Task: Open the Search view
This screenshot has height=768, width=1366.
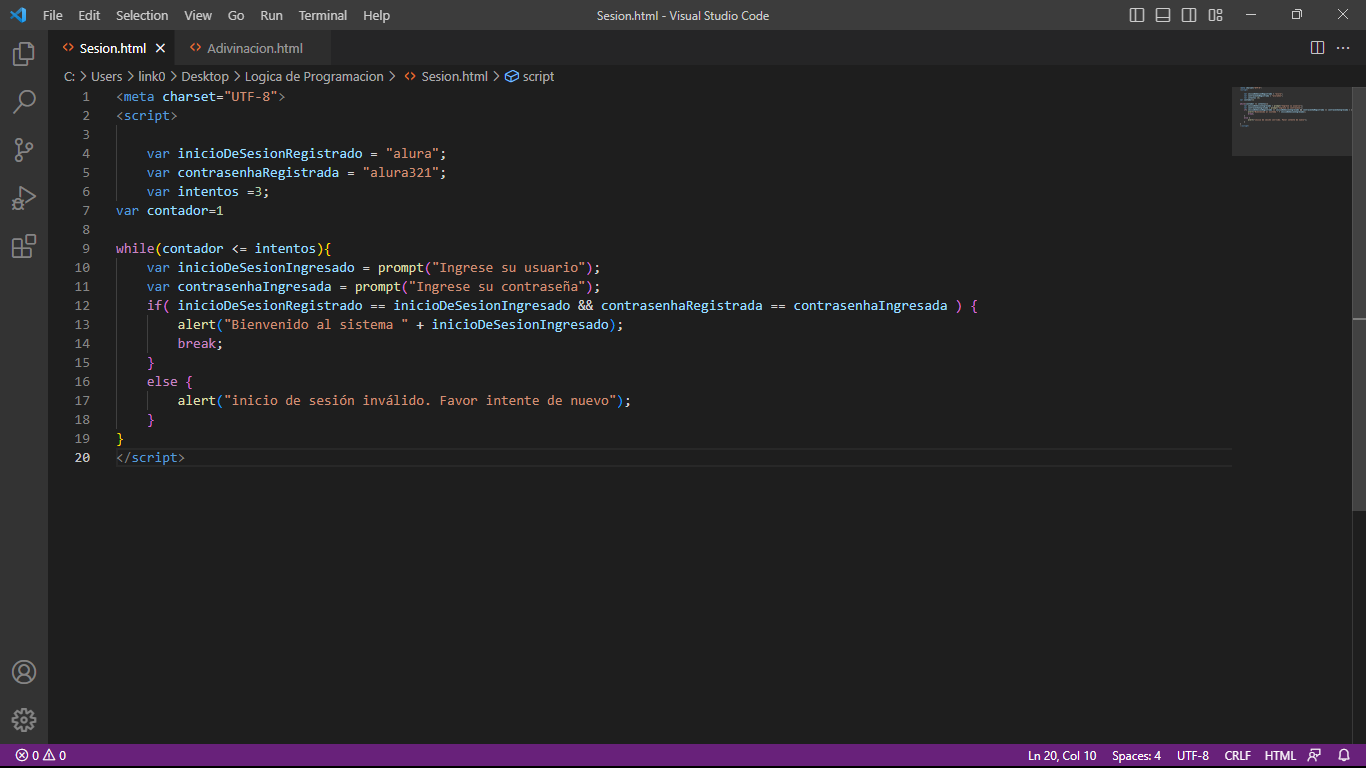Action: pos(24,102)
